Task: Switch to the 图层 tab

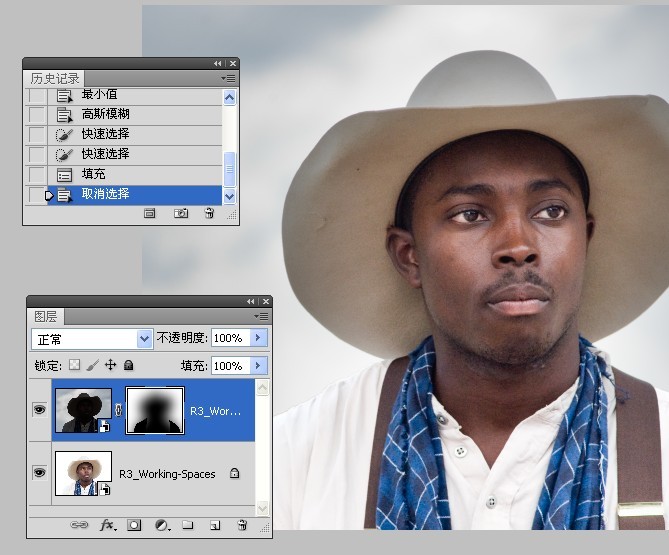Action: pyautogui.click(x=45, y=317)
